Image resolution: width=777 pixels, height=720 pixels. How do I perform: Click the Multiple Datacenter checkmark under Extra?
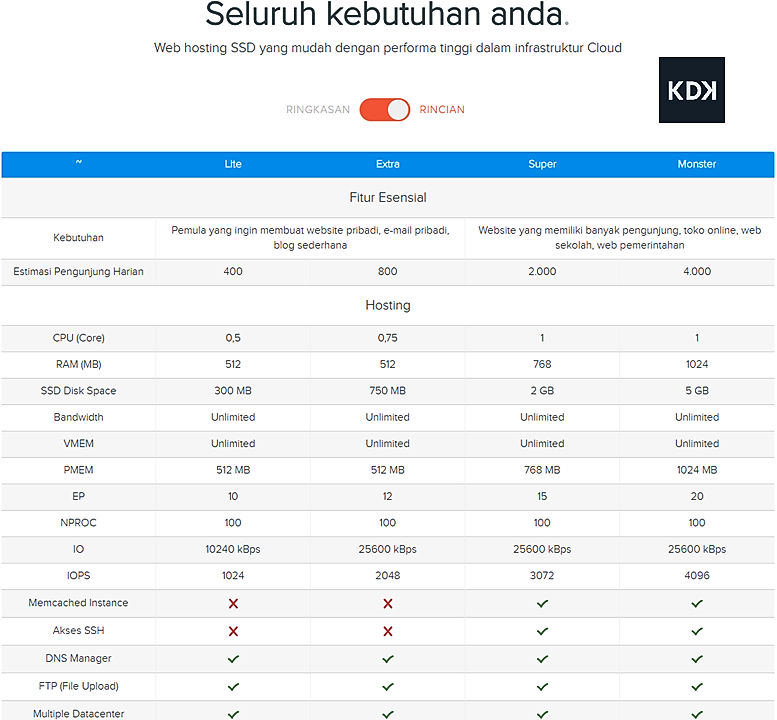388,714
